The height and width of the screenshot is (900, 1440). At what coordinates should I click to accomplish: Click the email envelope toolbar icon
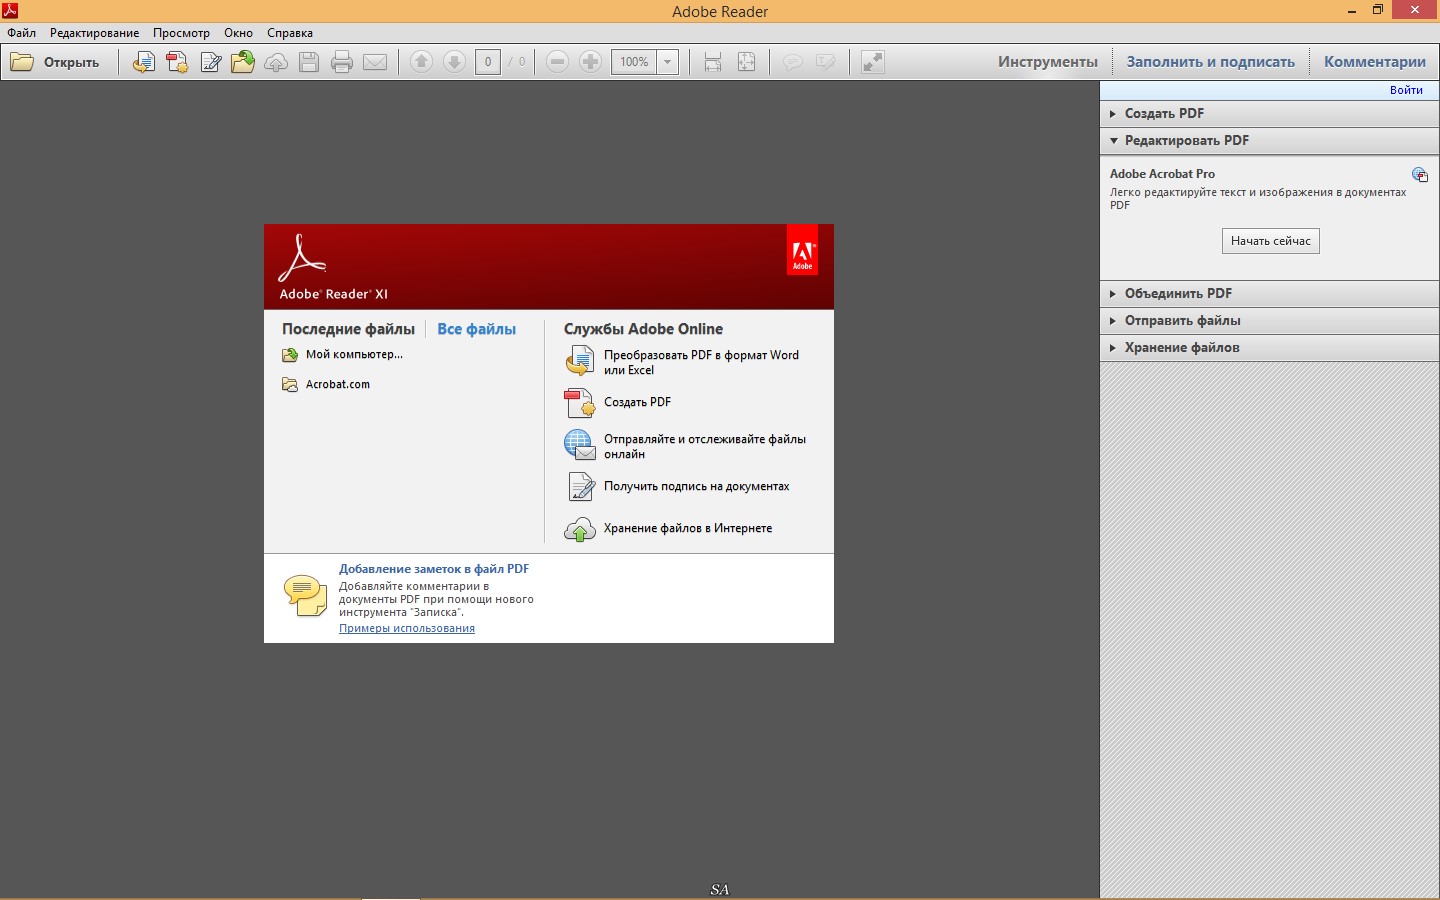tap(375, 62)
